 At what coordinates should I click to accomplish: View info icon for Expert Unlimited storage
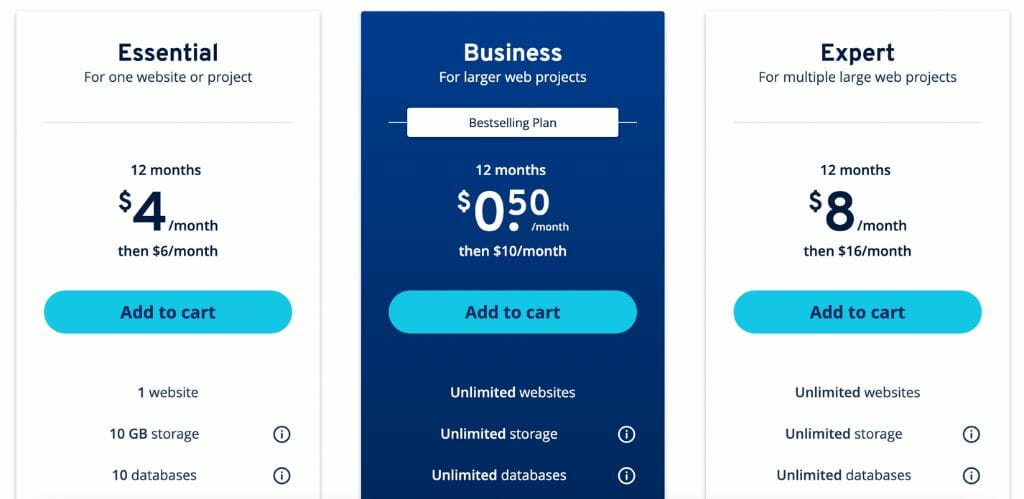pyautogui.click(x=971, y=434)
